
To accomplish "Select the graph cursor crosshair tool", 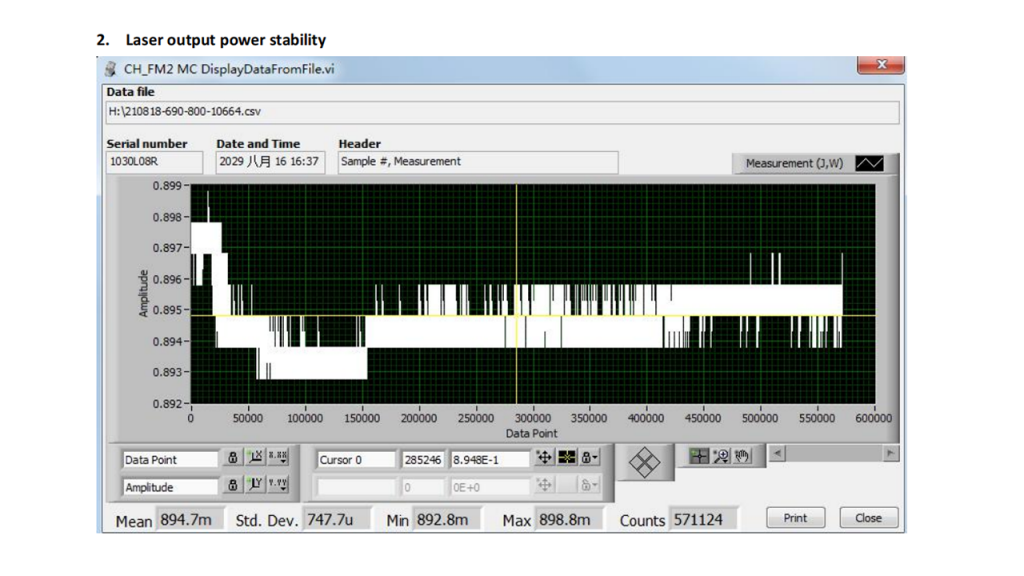I will click(699, 456).
